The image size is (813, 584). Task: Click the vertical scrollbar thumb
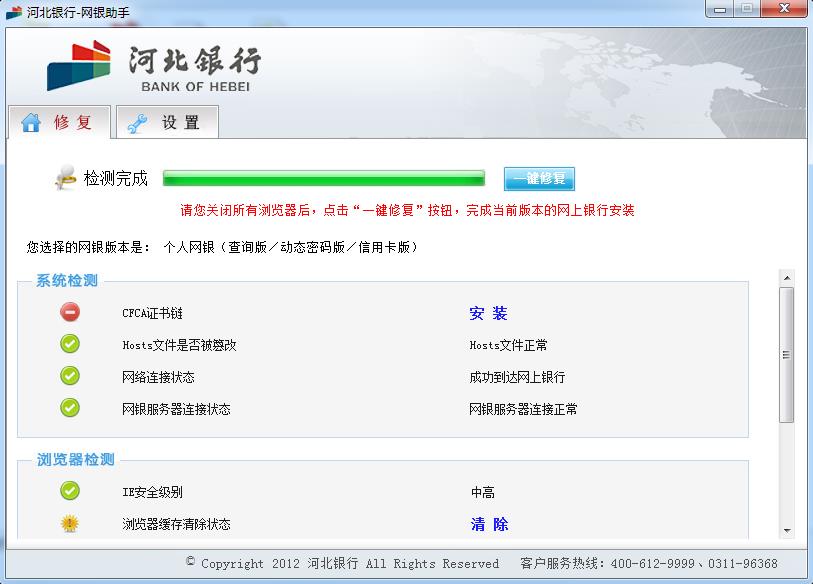(x=787, y=355)
